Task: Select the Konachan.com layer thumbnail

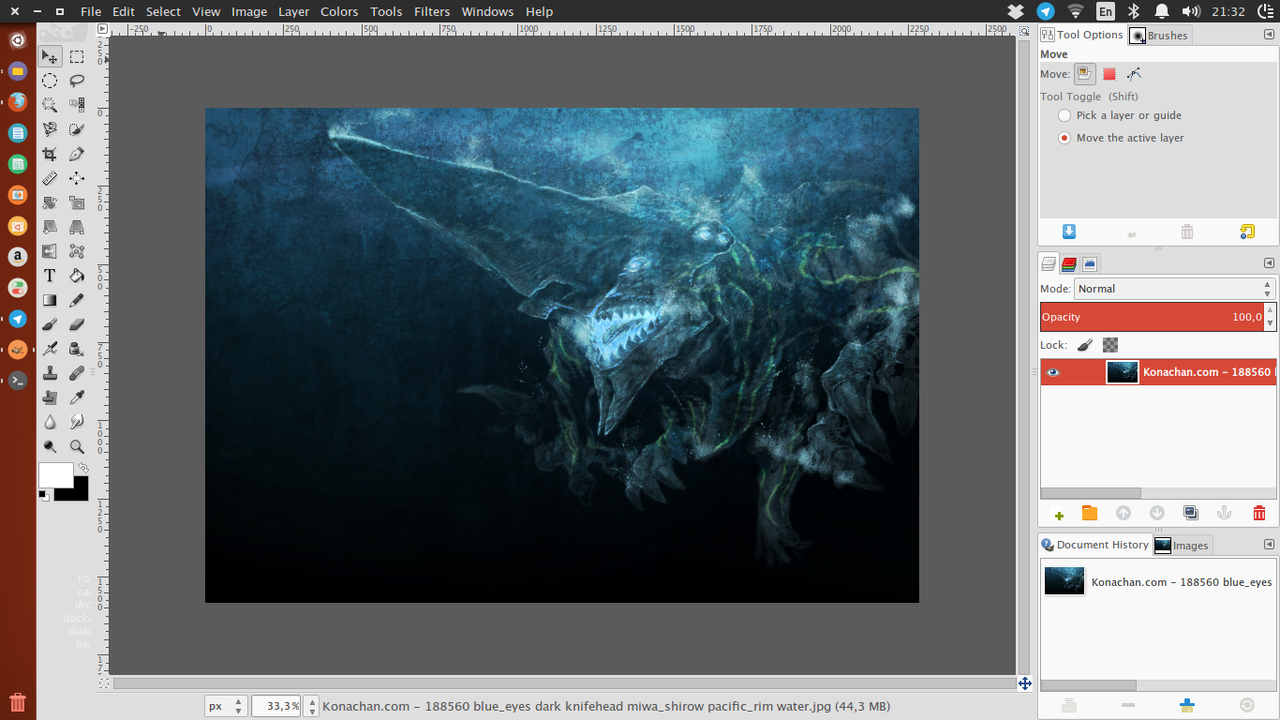Action: pyautogui.click(x=1122, y=372)
